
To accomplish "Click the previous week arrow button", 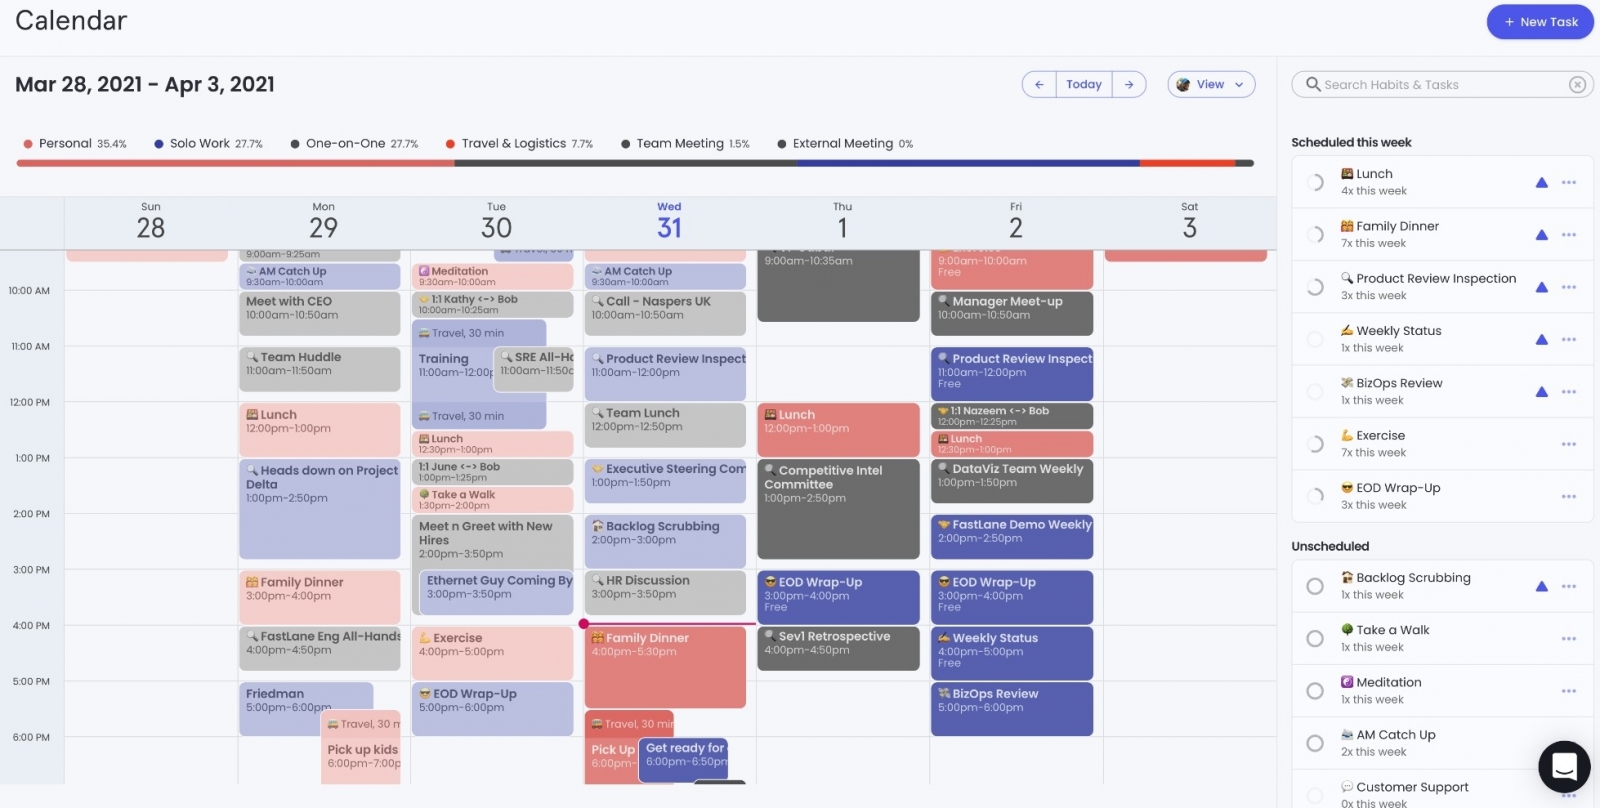I will pyautogui.click(x=1039, y=85).
